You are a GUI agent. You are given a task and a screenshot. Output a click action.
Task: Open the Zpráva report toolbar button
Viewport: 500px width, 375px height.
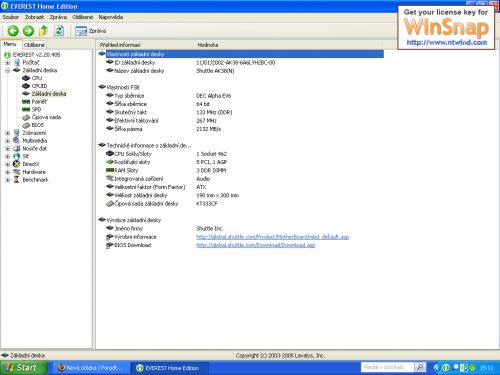pos(91,31)
